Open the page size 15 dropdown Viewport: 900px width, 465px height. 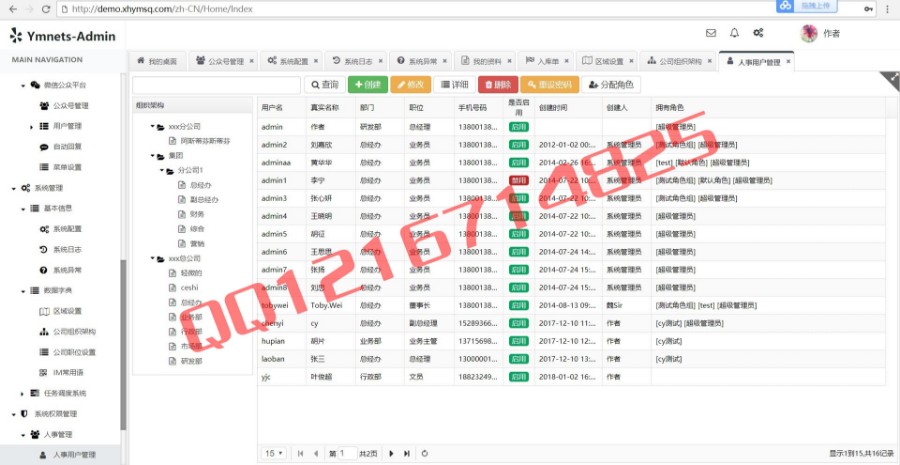click(274, 454)
